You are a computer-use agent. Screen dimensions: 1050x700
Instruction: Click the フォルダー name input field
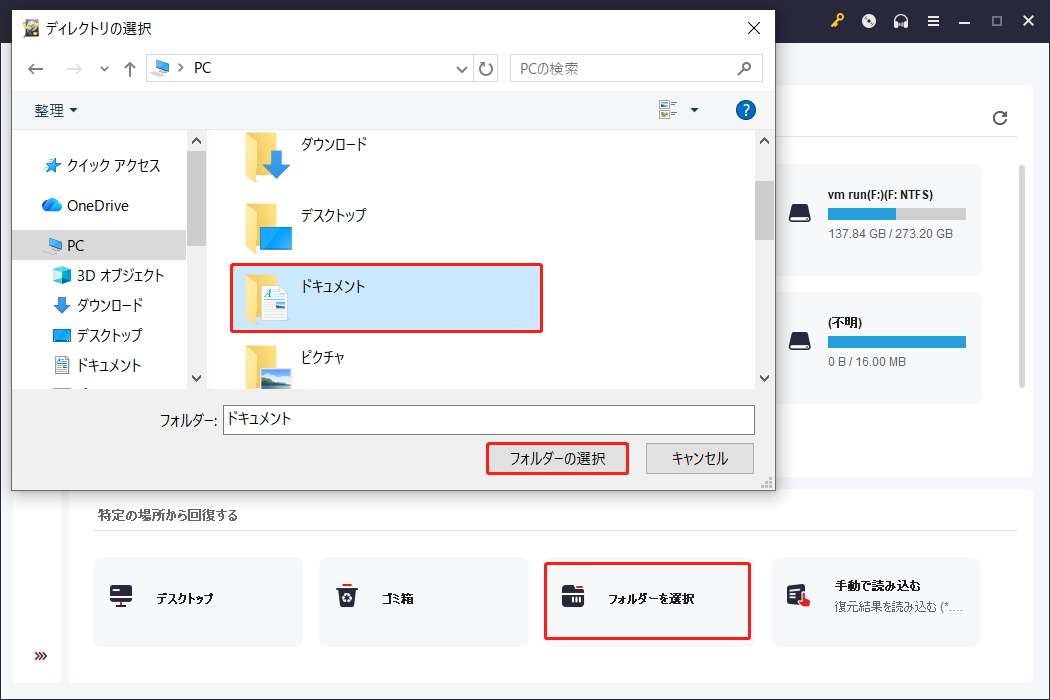[x=489, y=419]
